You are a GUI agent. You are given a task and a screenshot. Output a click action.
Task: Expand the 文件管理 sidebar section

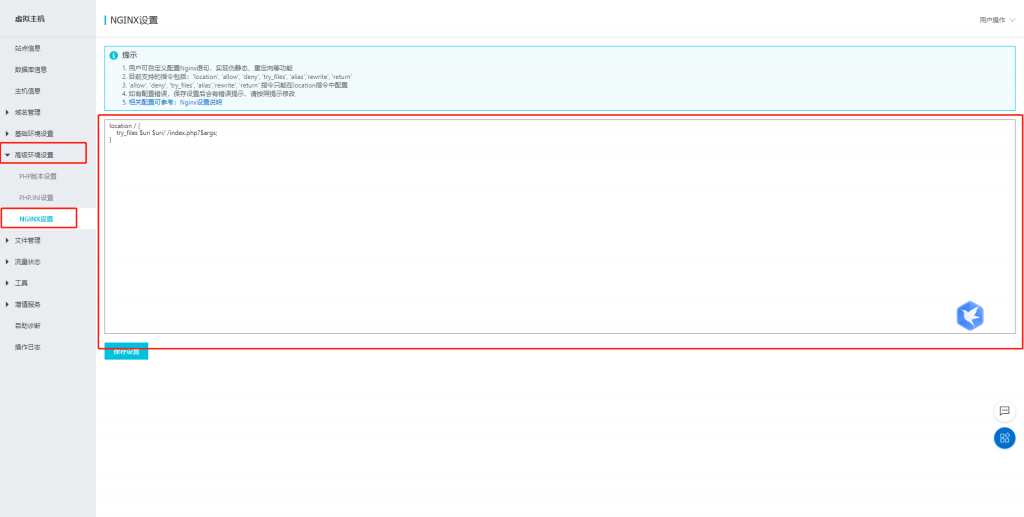(x=28, y=240)
